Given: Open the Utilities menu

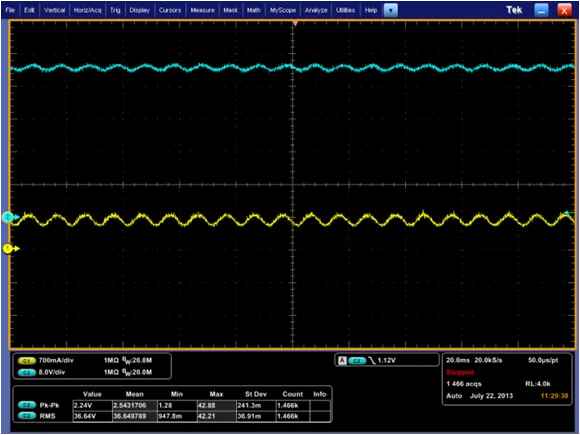Looking at the screenshot, I should pos(345,10).
